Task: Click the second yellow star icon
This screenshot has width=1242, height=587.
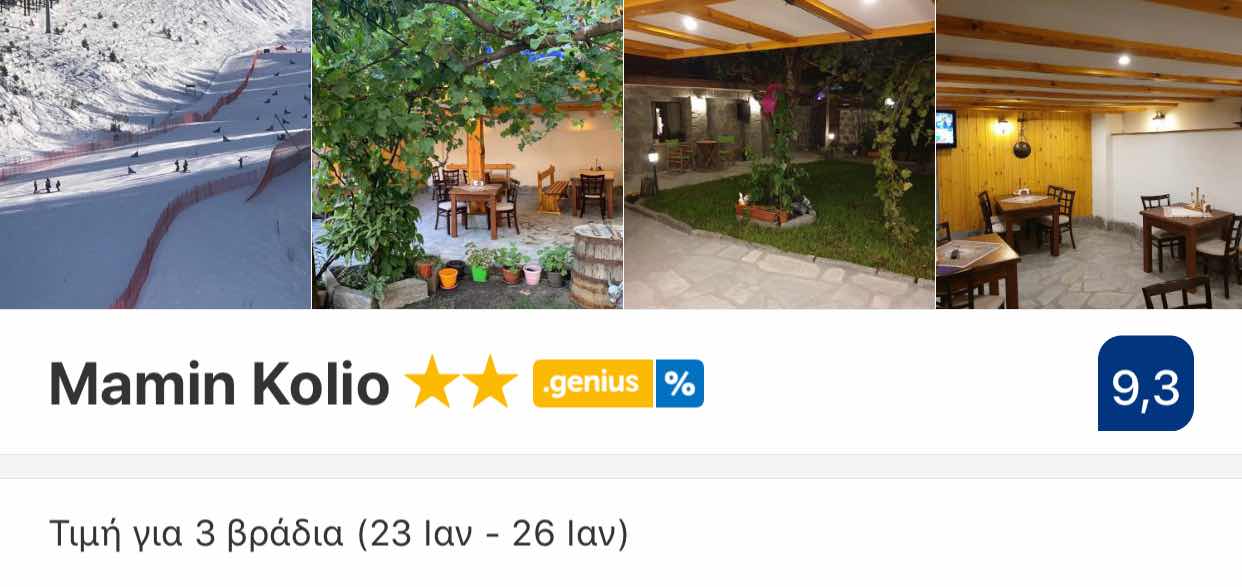Action: point(490,382)
